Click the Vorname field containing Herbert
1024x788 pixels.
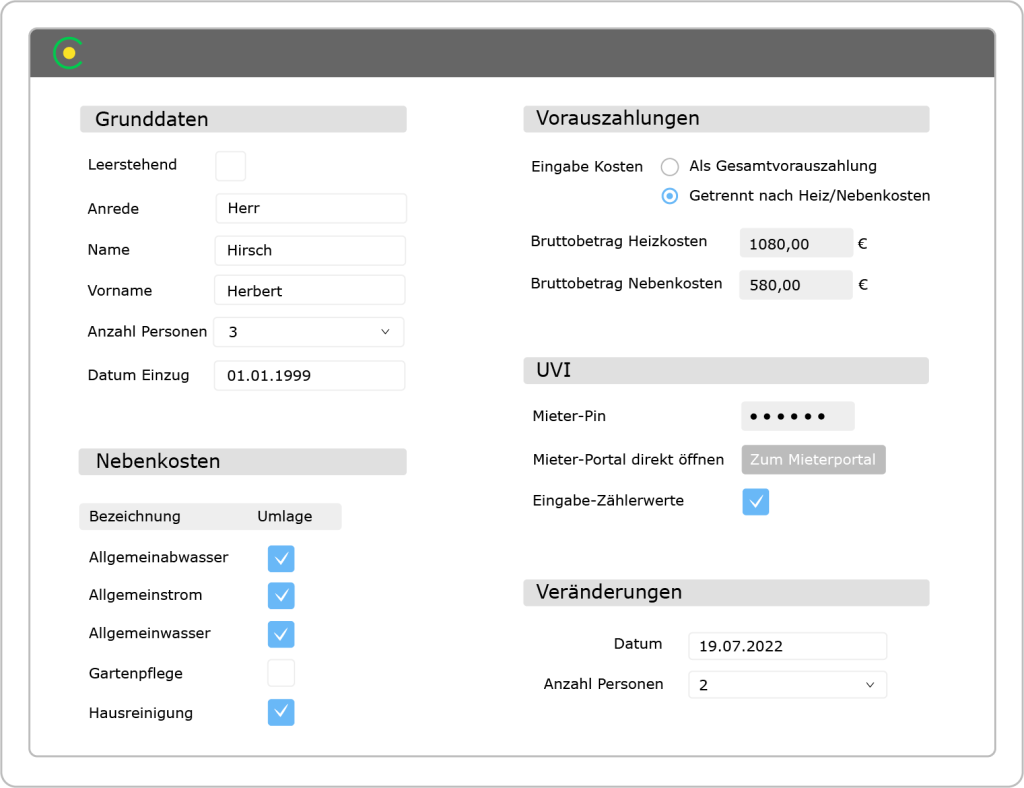click(x=310, y=290)
